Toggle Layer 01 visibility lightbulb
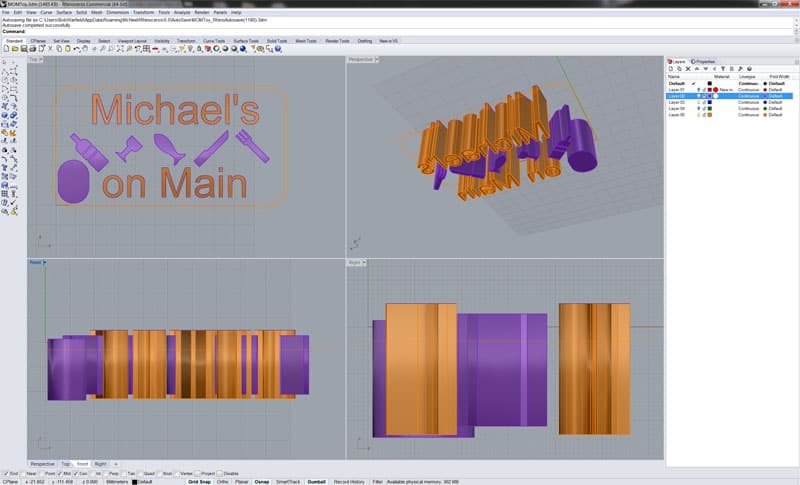800x485 pixels. pos(698,90)
